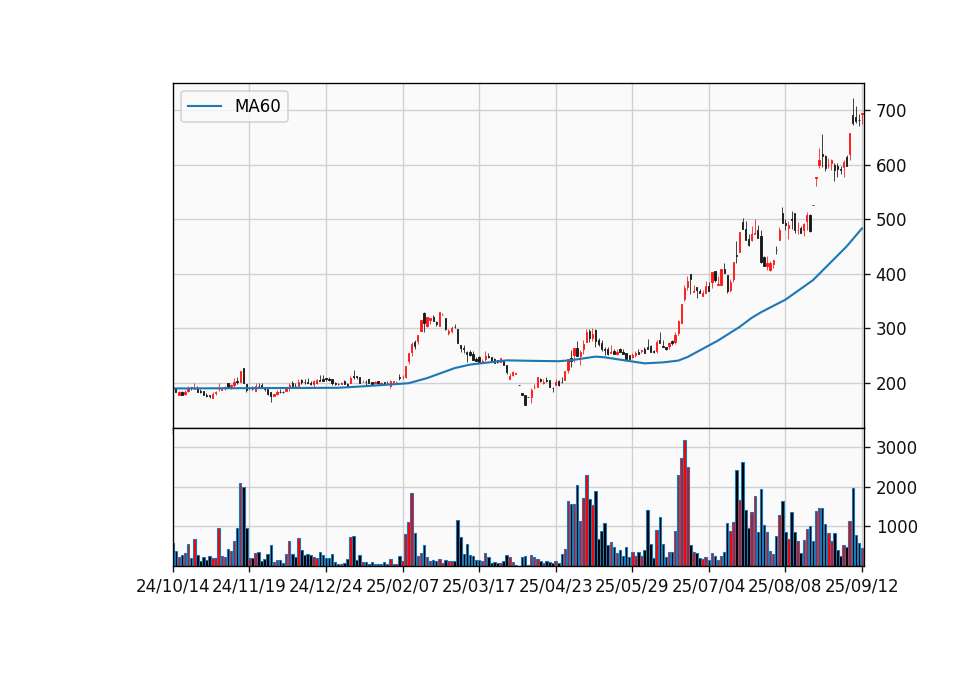Click the 24/11/19 date label
This screenshot has height=690, width=960.
[249, 587]
